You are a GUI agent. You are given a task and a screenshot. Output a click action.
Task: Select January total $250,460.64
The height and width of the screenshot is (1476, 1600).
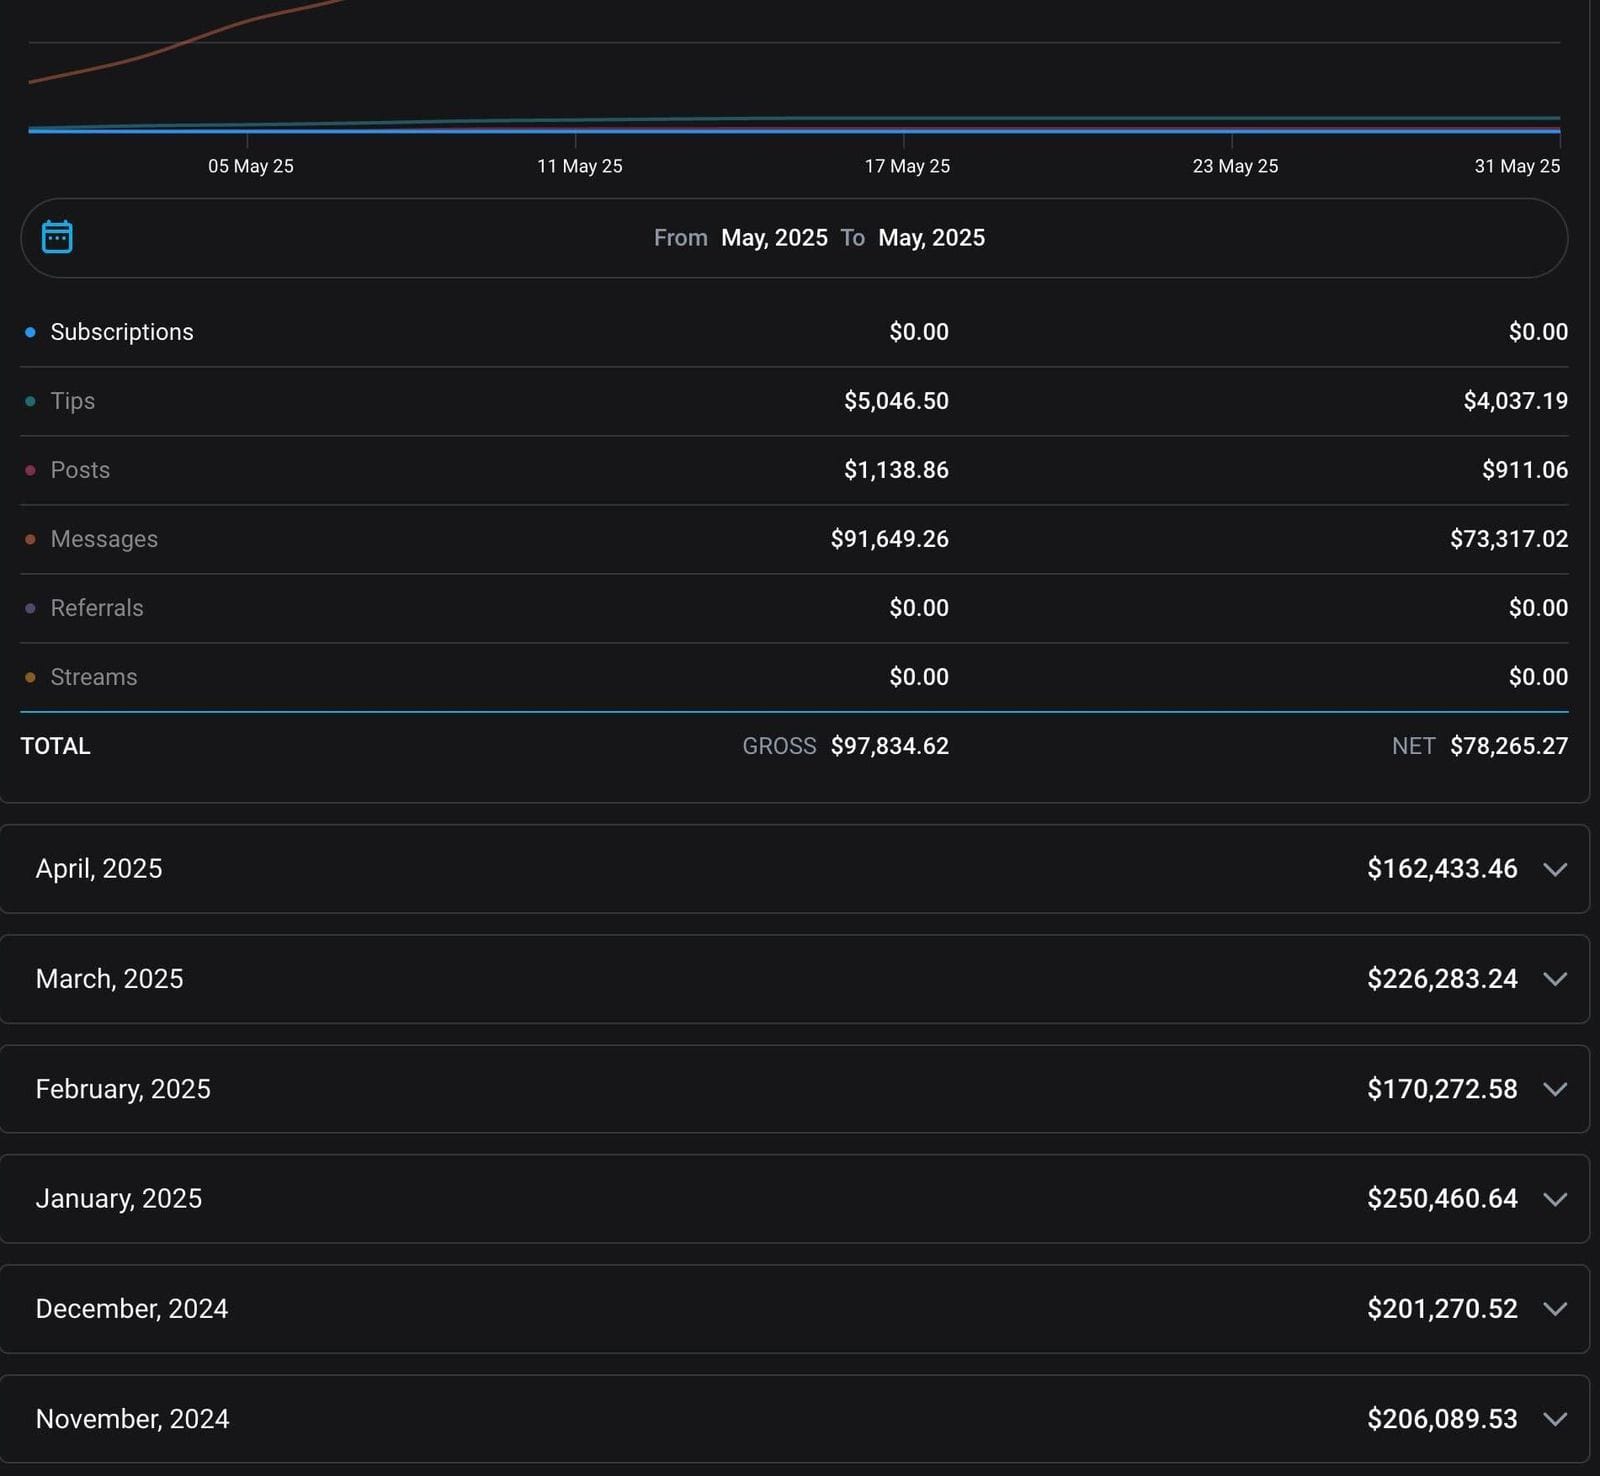(x=1442, y=1198)
